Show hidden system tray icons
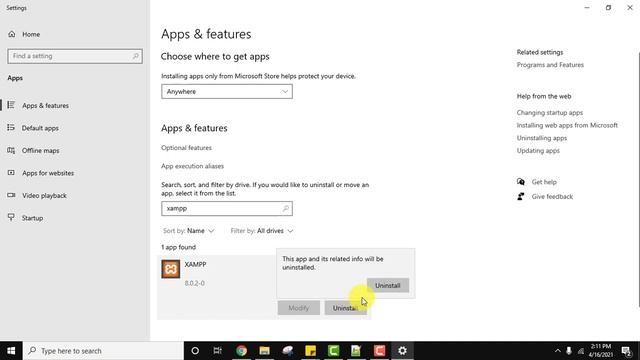 (558, 351)
